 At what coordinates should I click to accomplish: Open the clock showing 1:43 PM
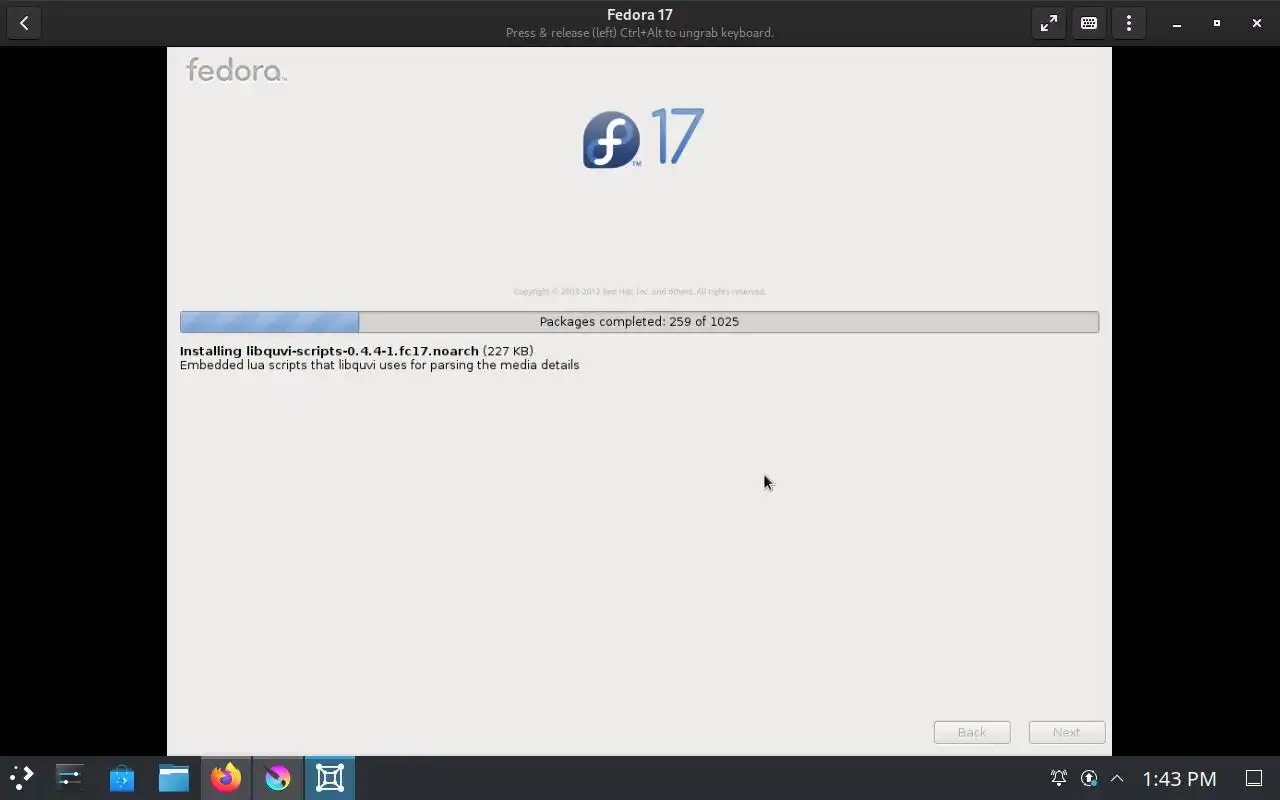tap(1180, 778)
